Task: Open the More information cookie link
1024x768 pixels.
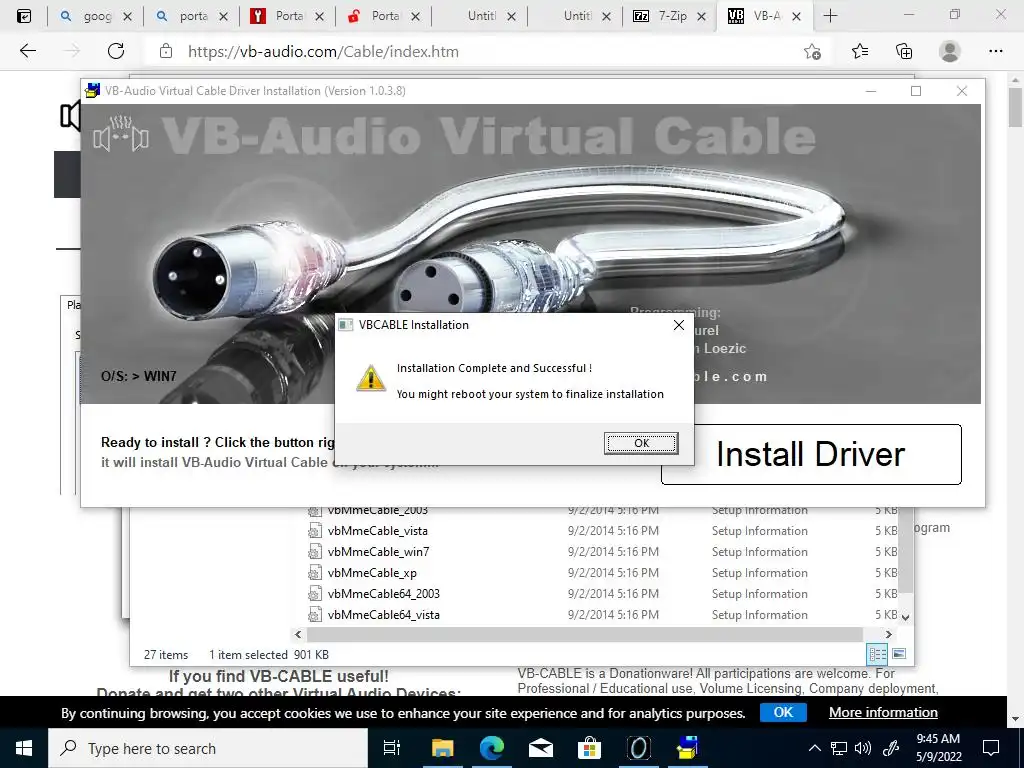Action: point(883,712)
